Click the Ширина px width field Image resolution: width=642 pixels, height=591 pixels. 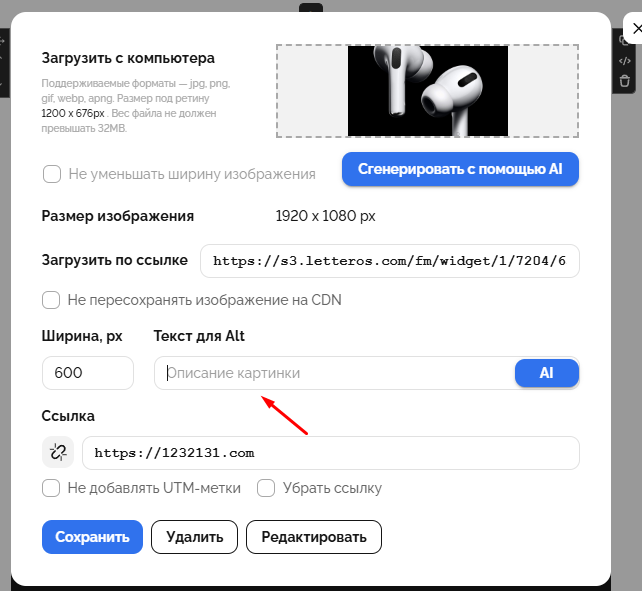pyautogui.click(x=88, y=373)
